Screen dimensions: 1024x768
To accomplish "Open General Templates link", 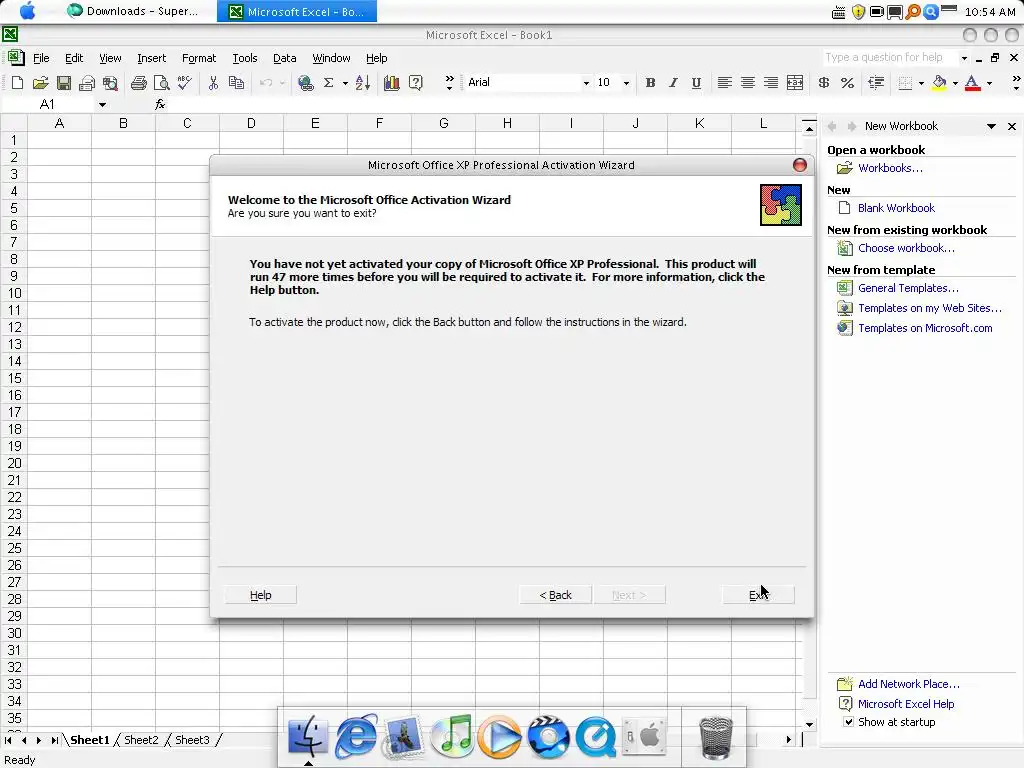I will [908, 288].
